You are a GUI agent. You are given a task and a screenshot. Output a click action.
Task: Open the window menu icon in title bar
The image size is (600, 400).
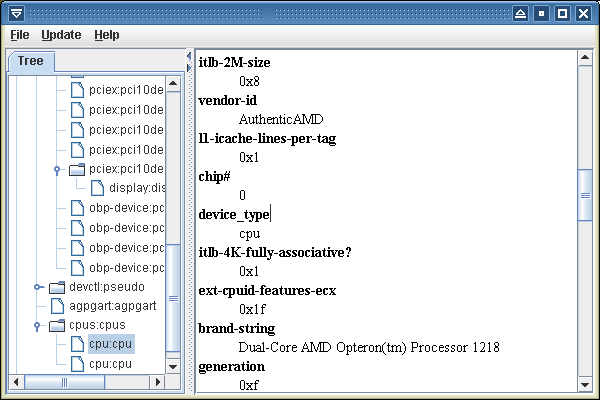pos(16,14)
